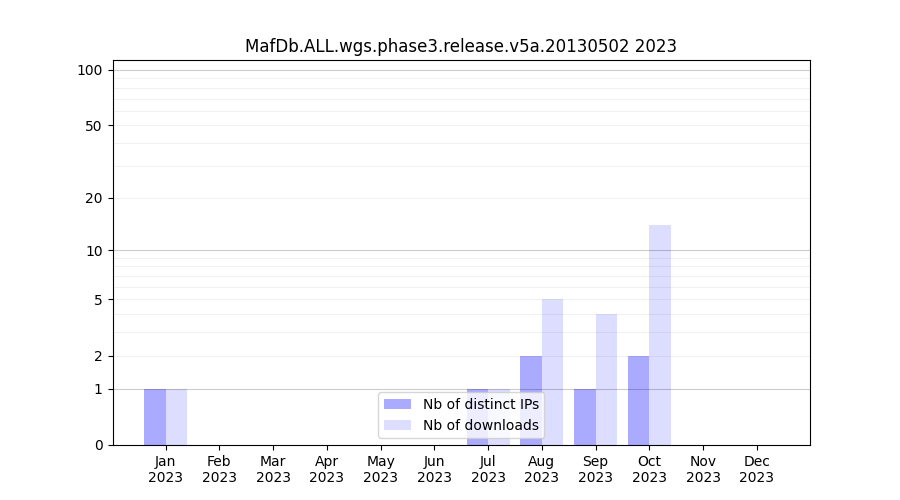Select the 'May 2023' x-axis label
900x500 pixels.
[380, 469]
